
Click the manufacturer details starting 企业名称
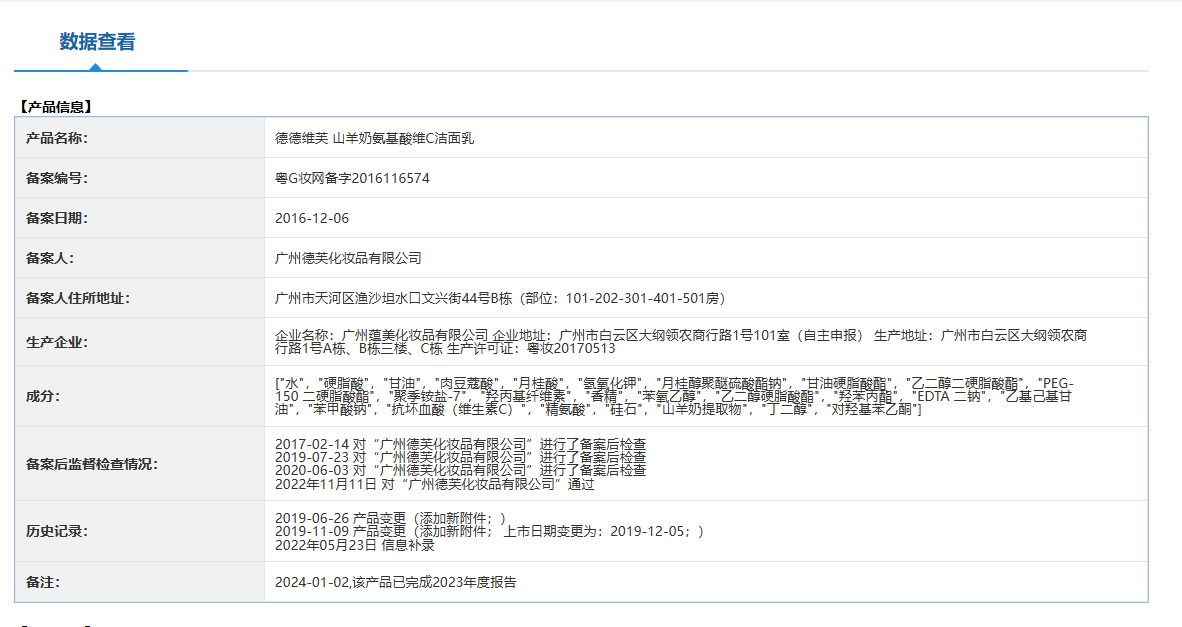click(x=681, y=342)
